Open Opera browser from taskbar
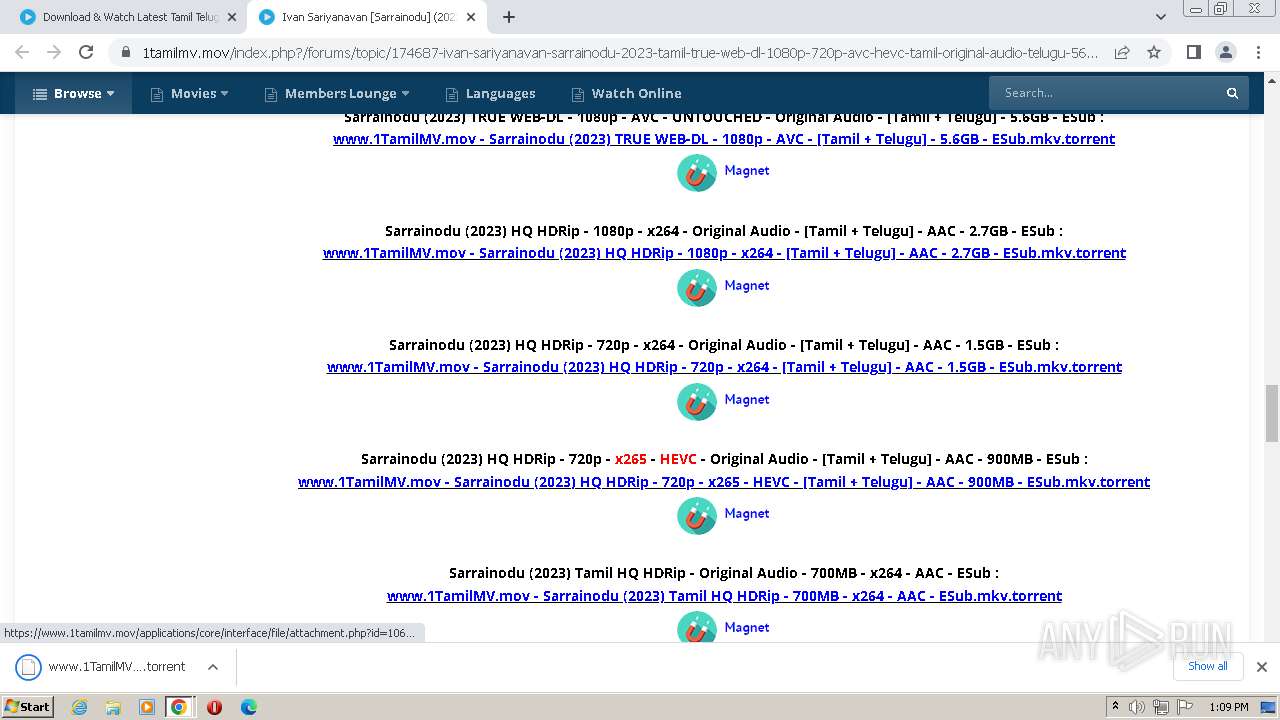This screenshot has width=1280, height=720. (x=214, y=707)
